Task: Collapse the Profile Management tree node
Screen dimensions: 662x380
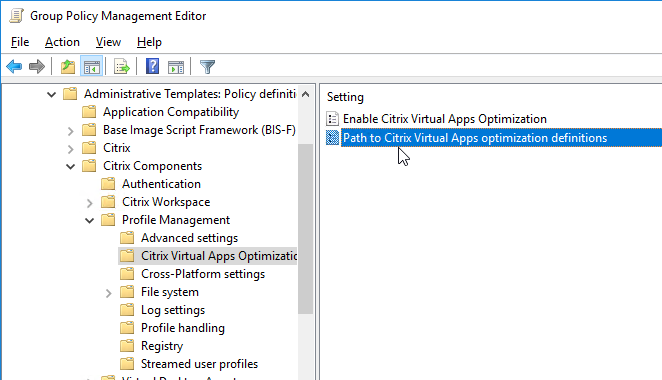Action: click(90, 220)
